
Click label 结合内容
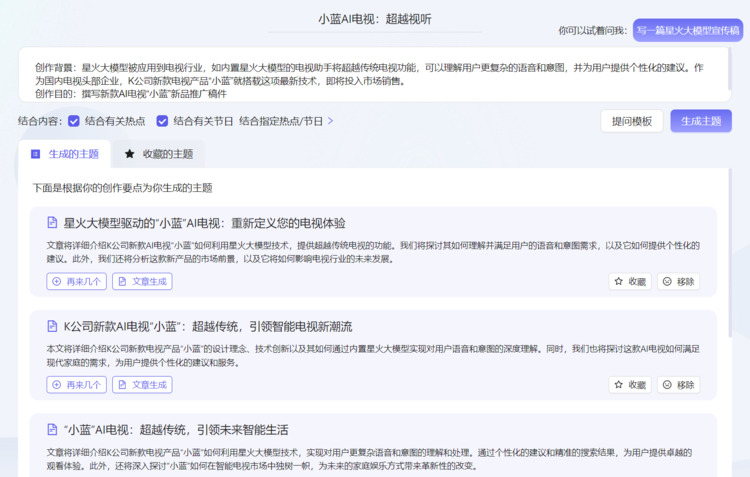click(x=40, y=121)
